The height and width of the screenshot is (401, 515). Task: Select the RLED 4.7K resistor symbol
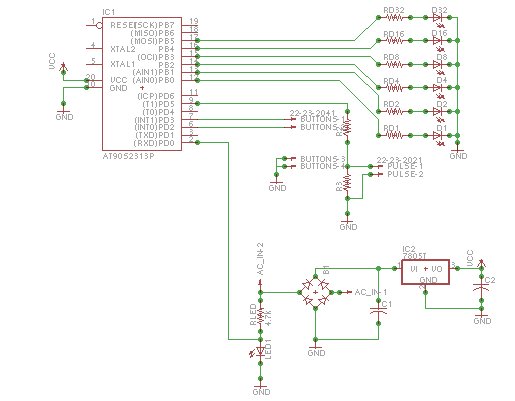pos(260,316)
